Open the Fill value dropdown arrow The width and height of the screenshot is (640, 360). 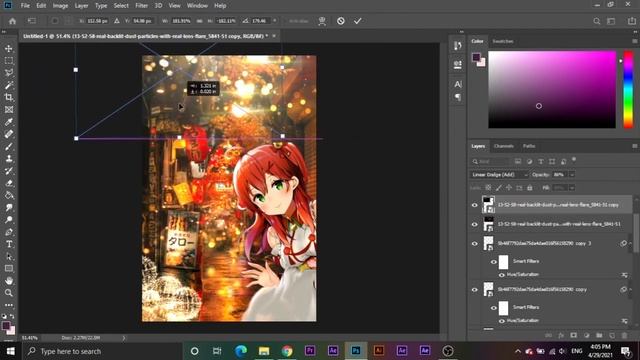[x=572, y=188]
